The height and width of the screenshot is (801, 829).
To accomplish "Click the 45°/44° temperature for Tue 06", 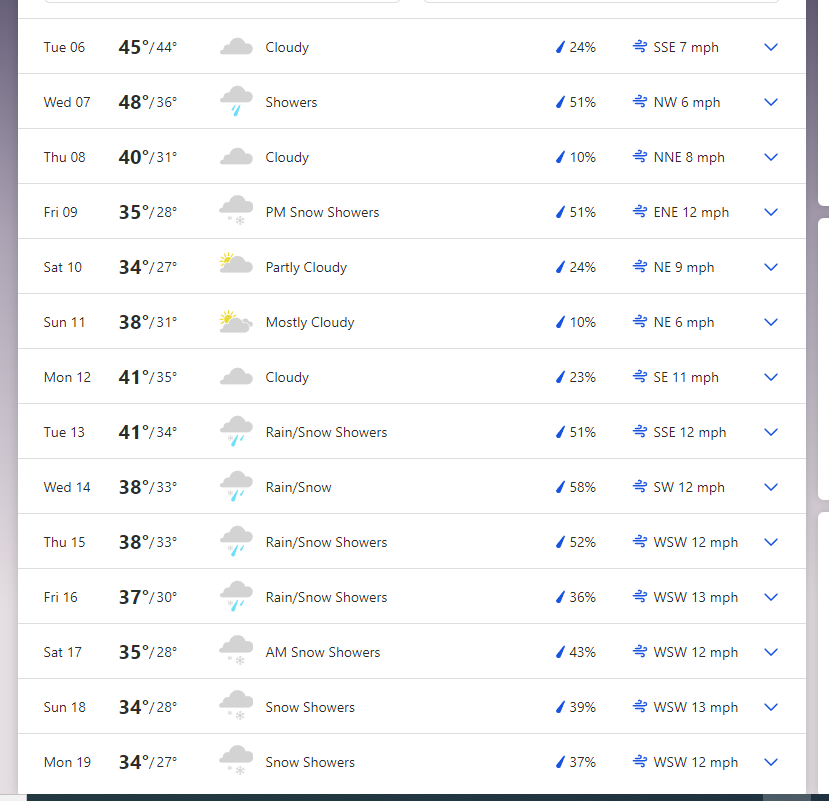I will pyautogui.click(x=148, y=47).
